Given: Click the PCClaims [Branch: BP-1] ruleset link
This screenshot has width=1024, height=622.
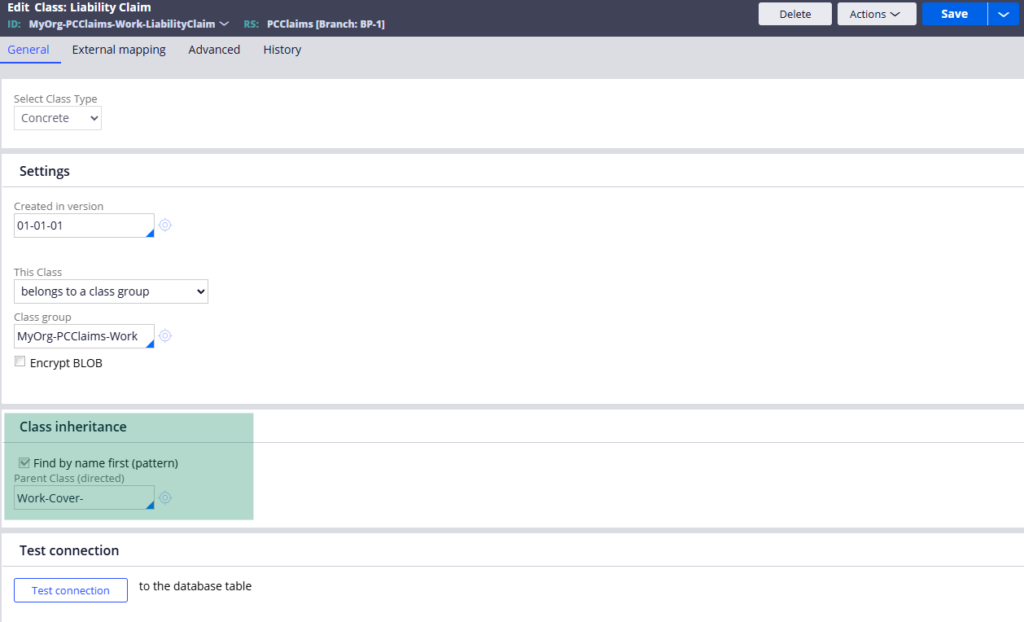Looking at the screenshot, I should click(x=326, y=24).
